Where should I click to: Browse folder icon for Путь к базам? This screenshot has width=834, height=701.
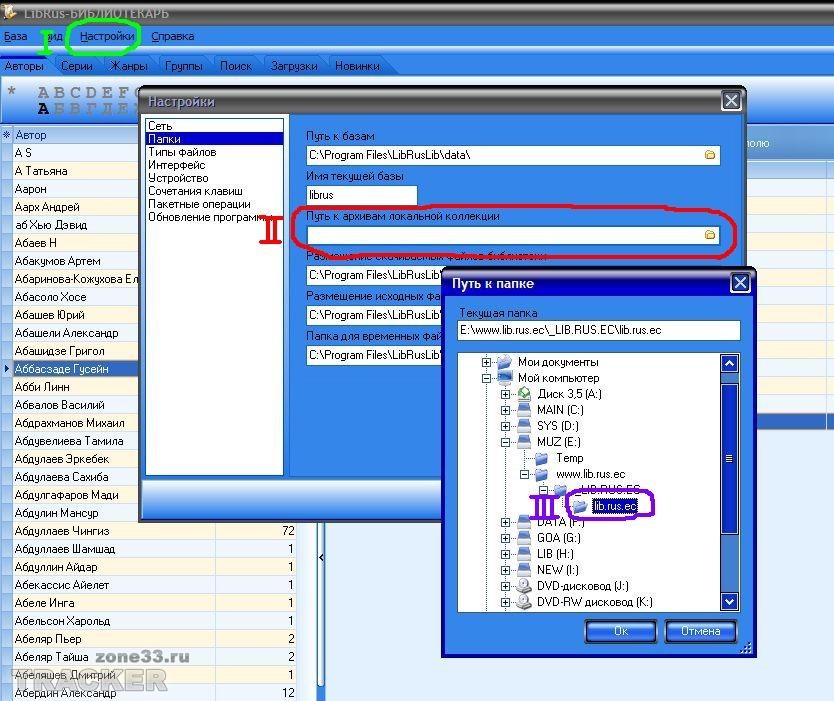pyautogui.click(x=710, y=155)
